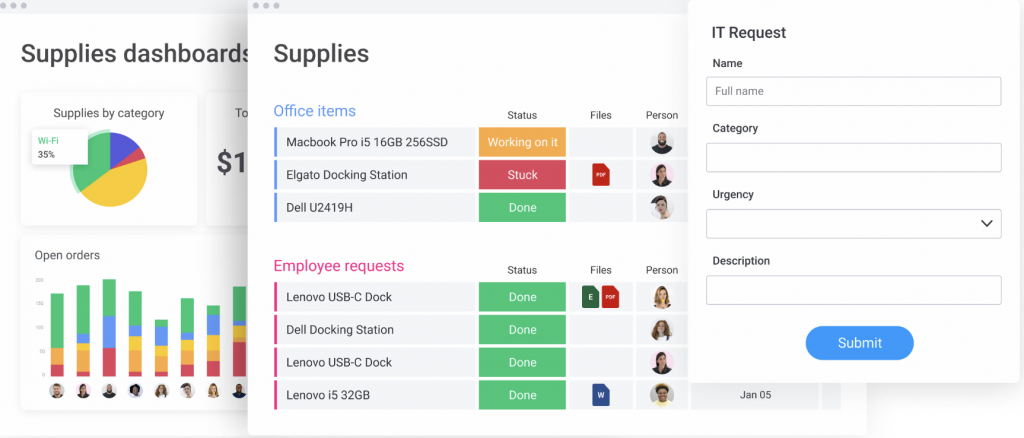Collapse the Employee requests group
This screenshot has height=438, width=1024.
coord(338,266)
